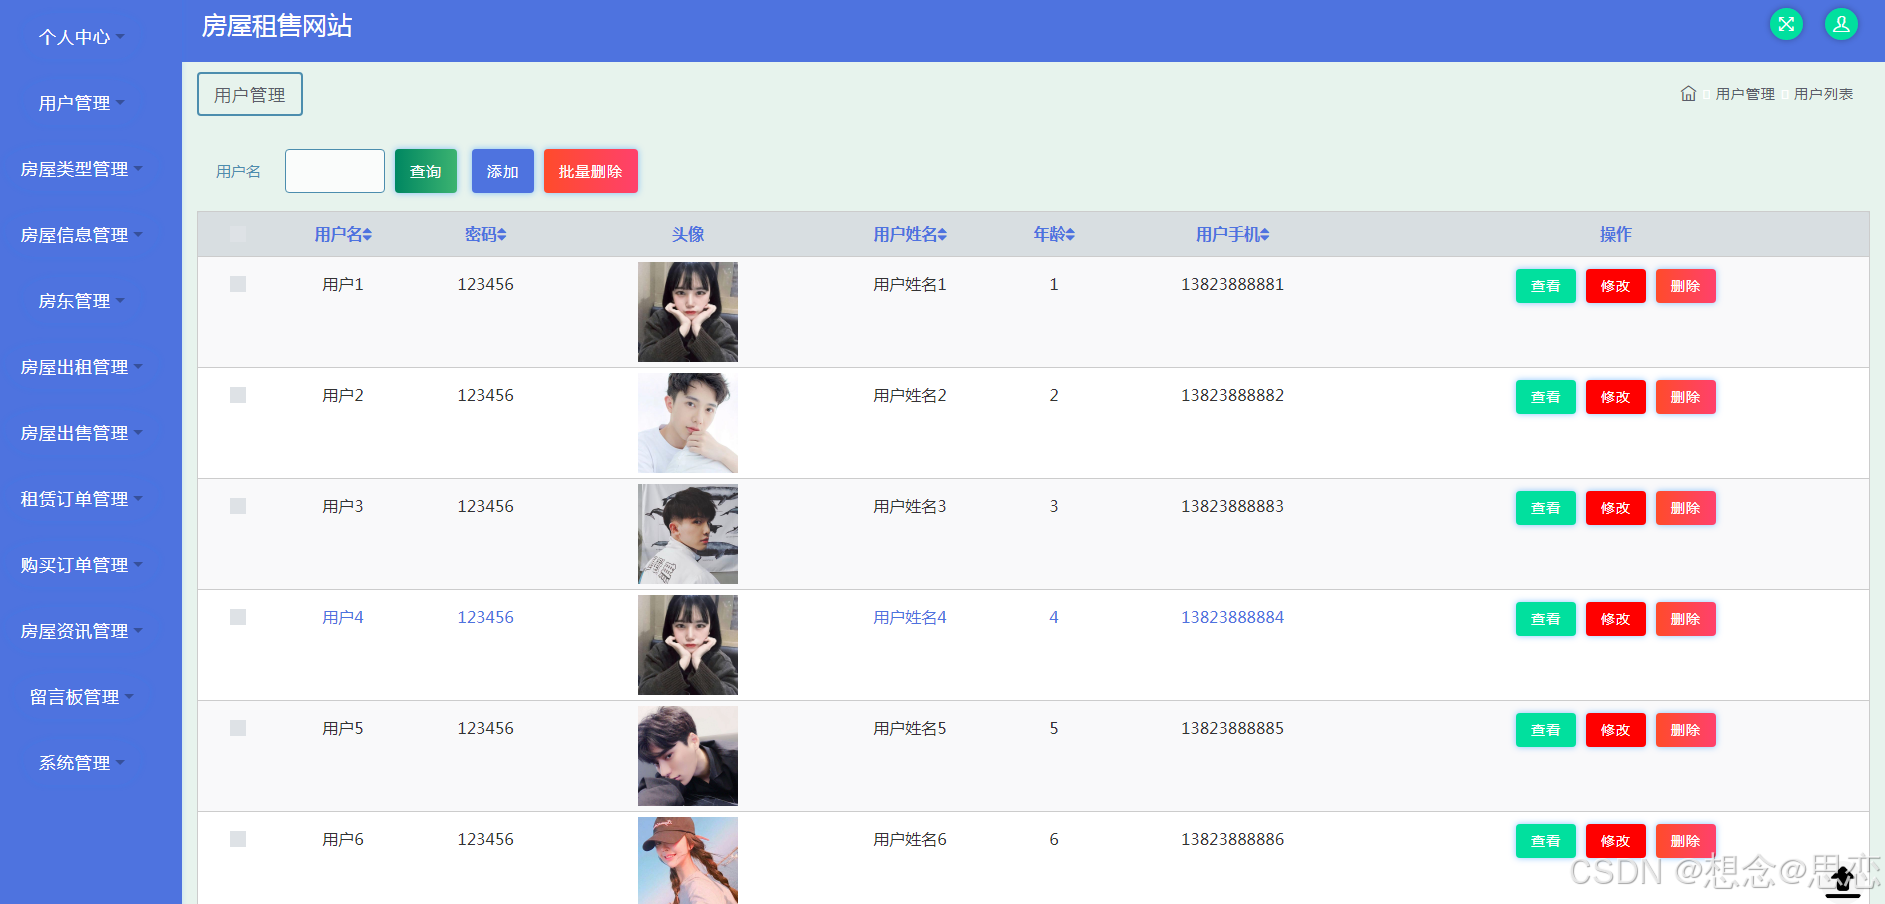Image resolution: width=1885 pixels, height=904 pixels.
Task: Open the avatar thumbnail of 用户1
Action: (x=688, y=312)
